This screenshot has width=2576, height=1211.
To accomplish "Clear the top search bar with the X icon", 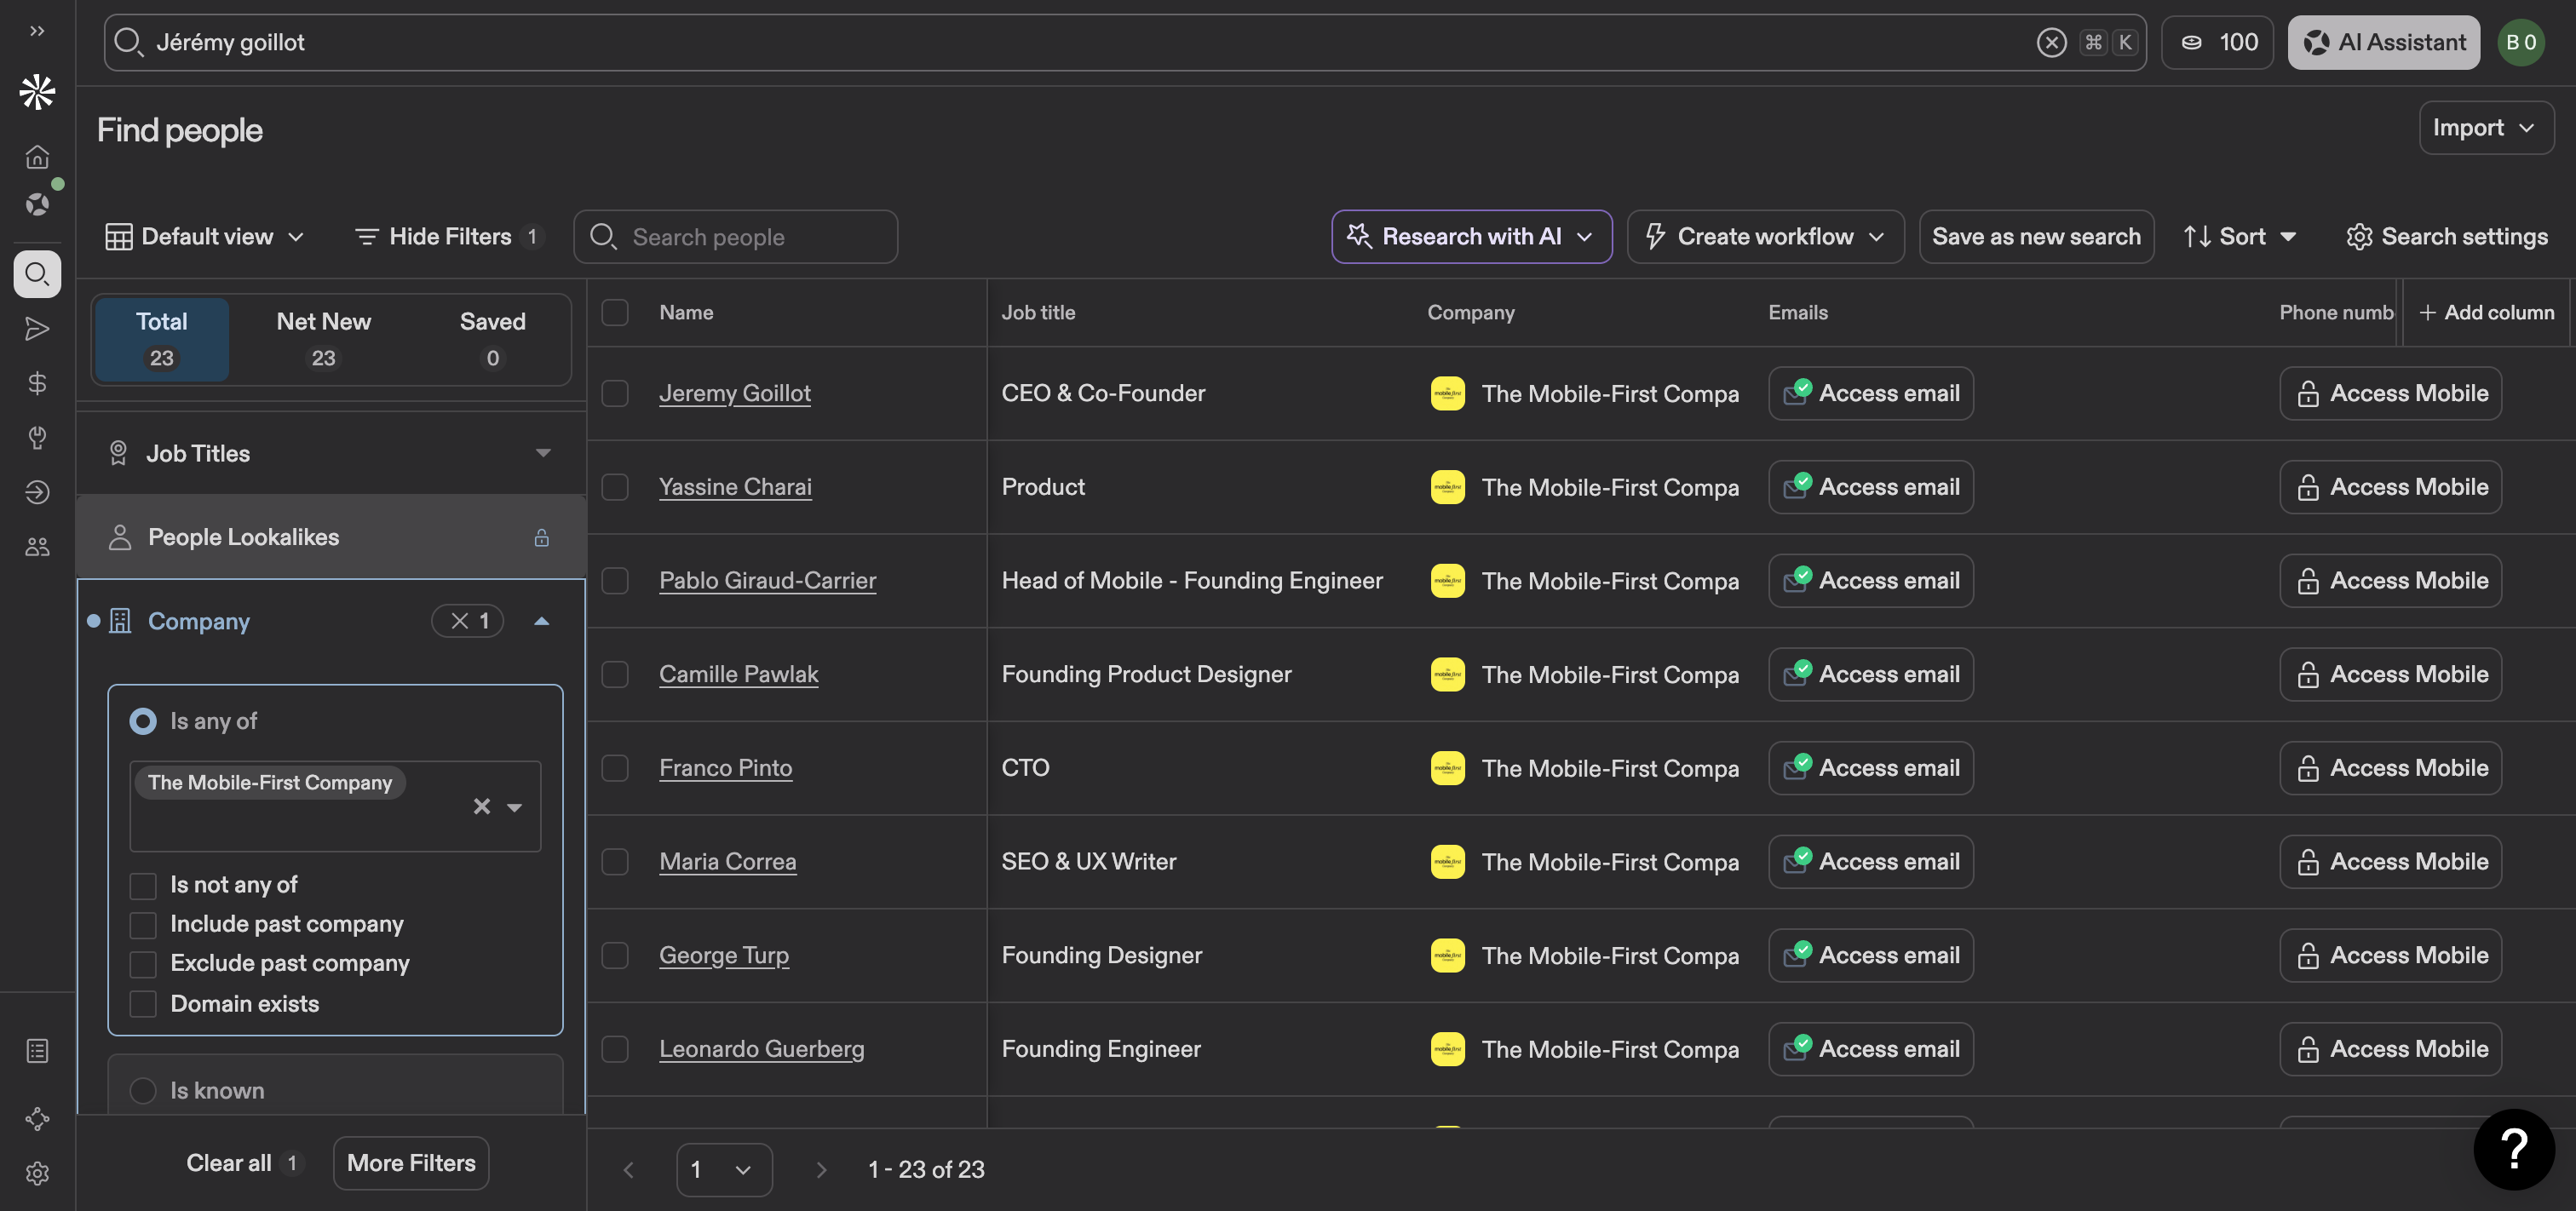I will pyautogui.click(x=2051, y=42).
